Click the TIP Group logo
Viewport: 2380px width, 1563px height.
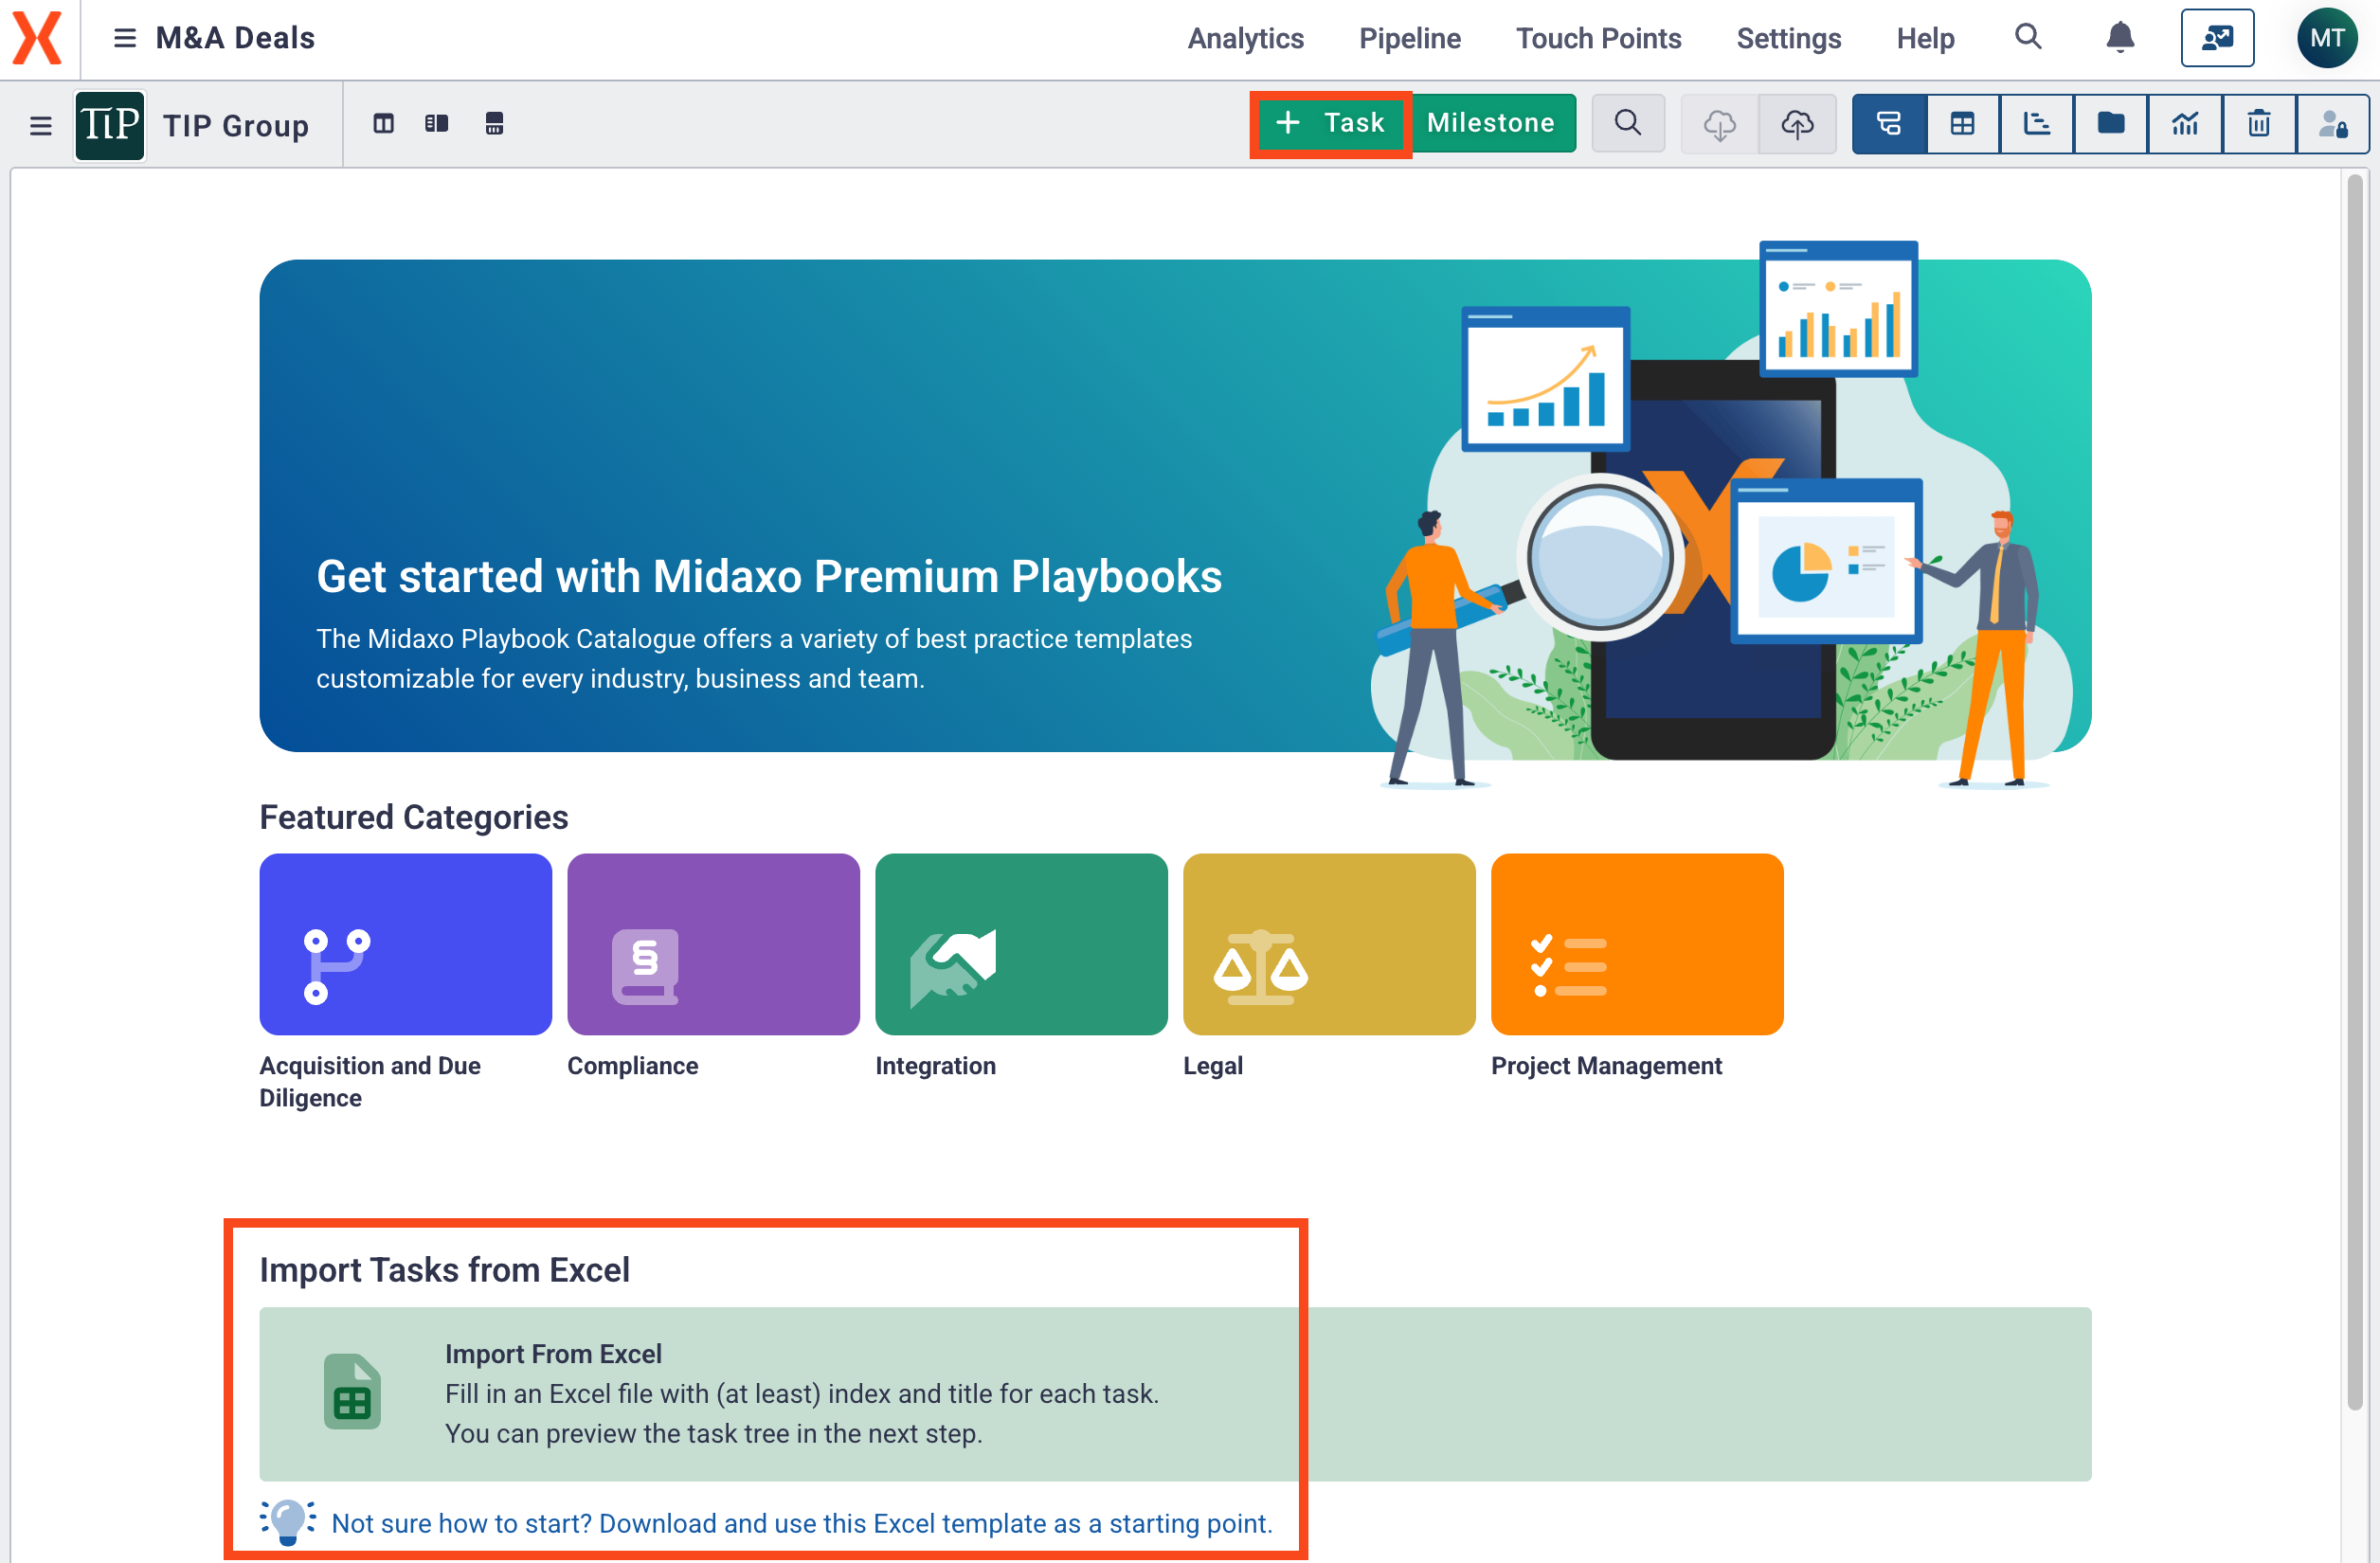click(110, 125)
